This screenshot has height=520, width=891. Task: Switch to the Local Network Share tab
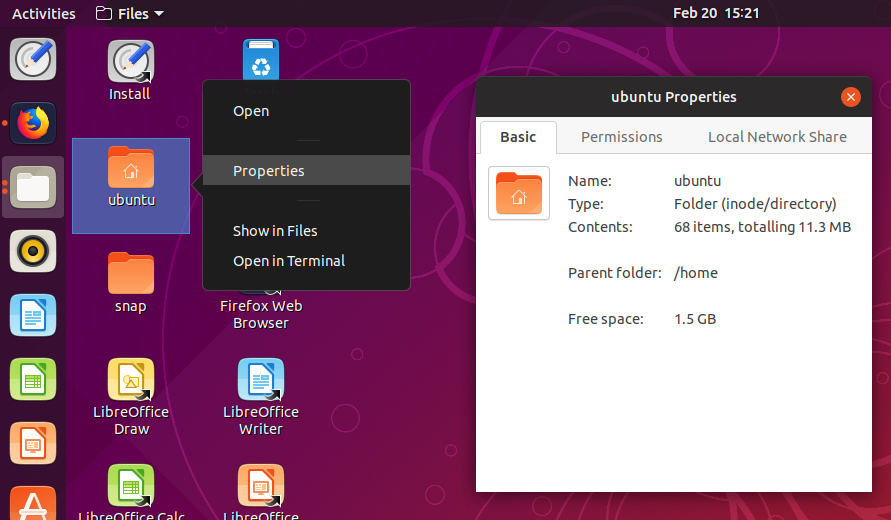[777, 137]
